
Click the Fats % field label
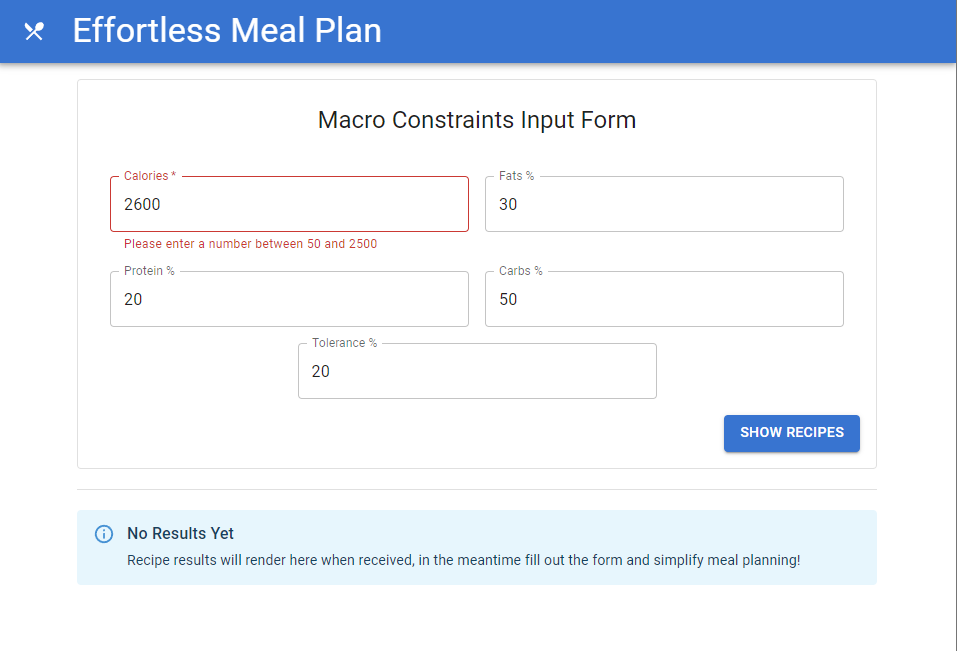point(516,176)
